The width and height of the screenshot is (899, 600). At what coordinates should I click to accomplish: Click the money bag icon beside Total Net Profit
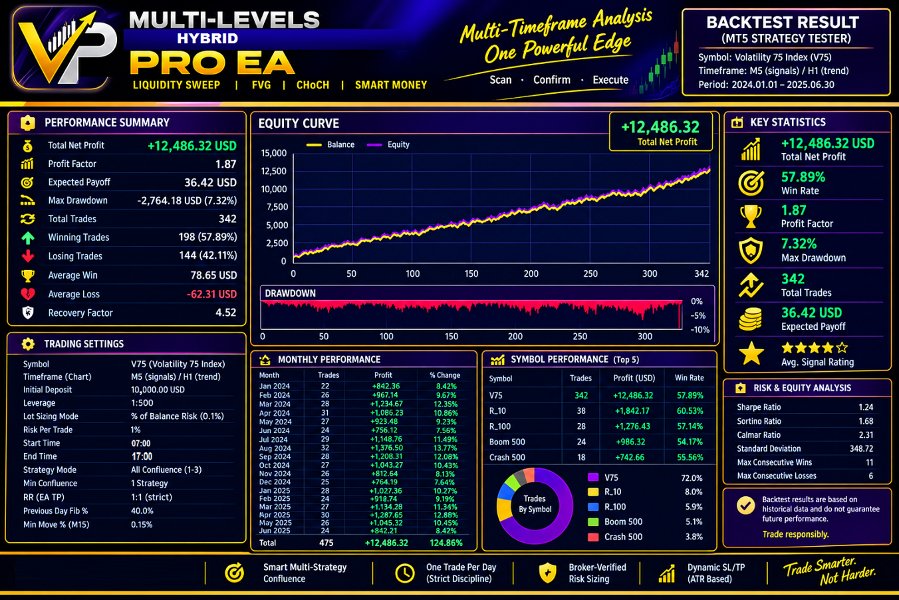pyautogui.click(x=28, y=146)
